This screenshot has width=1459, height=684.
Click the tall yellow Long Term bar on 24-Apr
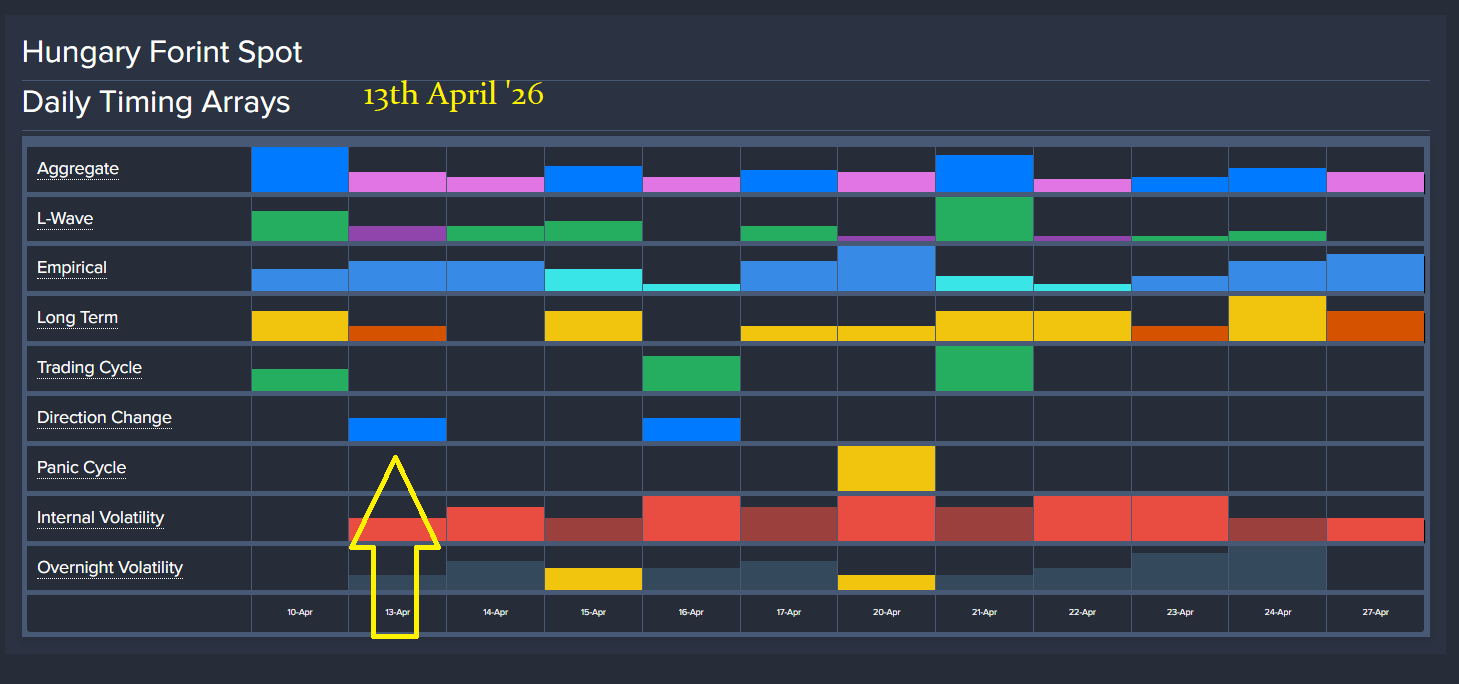click(1277, 319)
